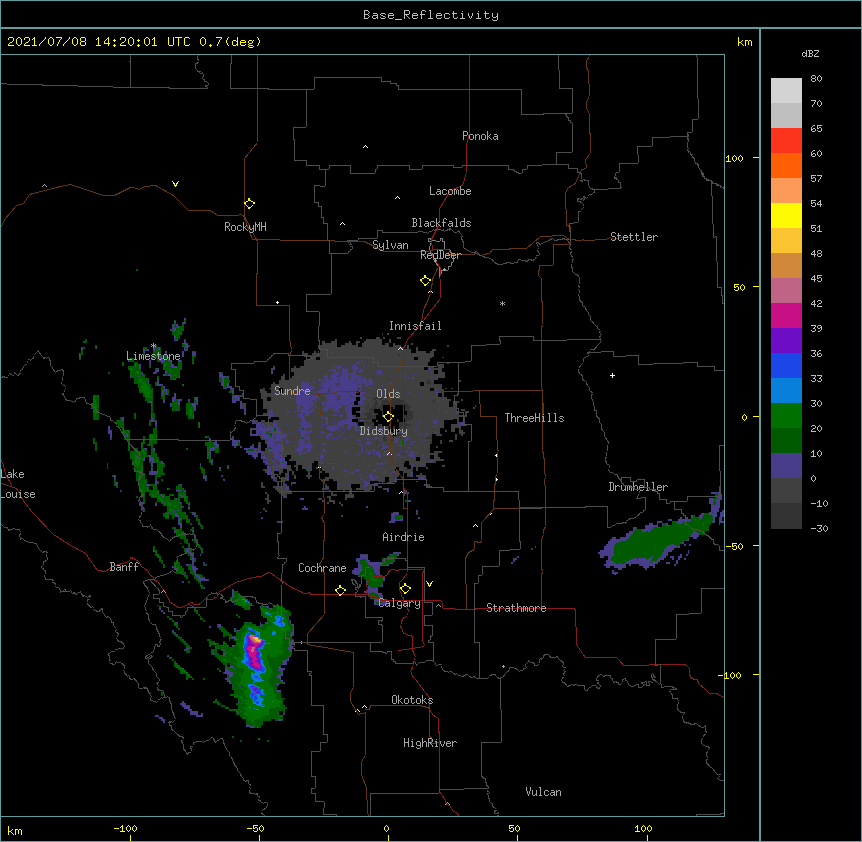Select the 30 dBZ green color swatch
The width and height of the screenshot is (862, 842).
pyautogui.click(x=786, y=416)
